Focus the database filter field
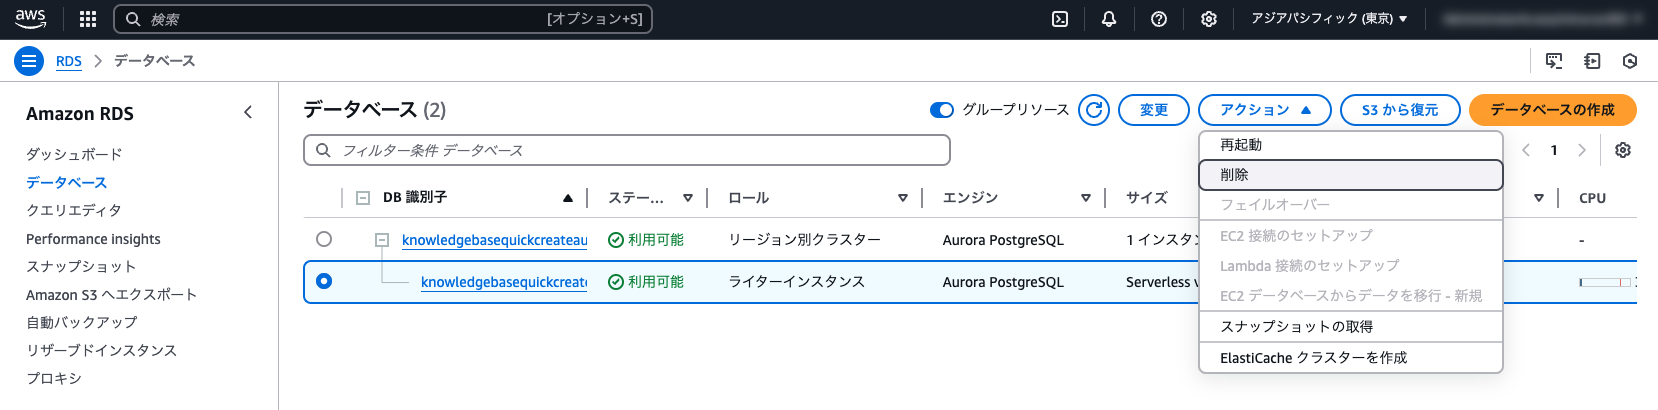The width and height of the screenshot is (1658, 410). [x=627, y=150]
